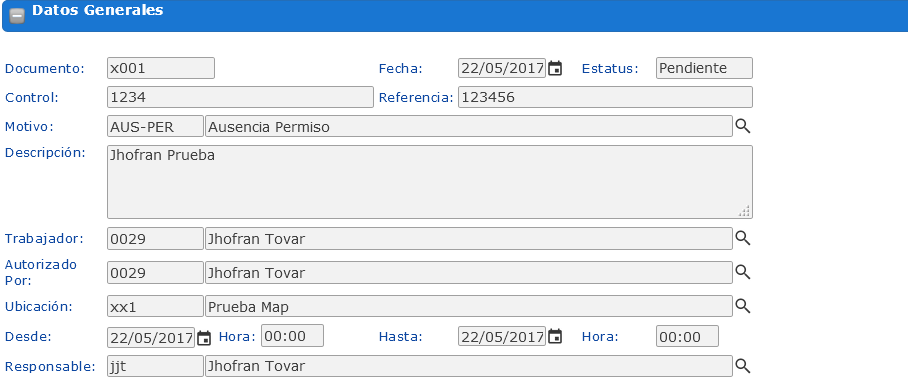Select the Responsable code field jjt
The width and height of the screenshot is (908, 392).
pos(155,366)
